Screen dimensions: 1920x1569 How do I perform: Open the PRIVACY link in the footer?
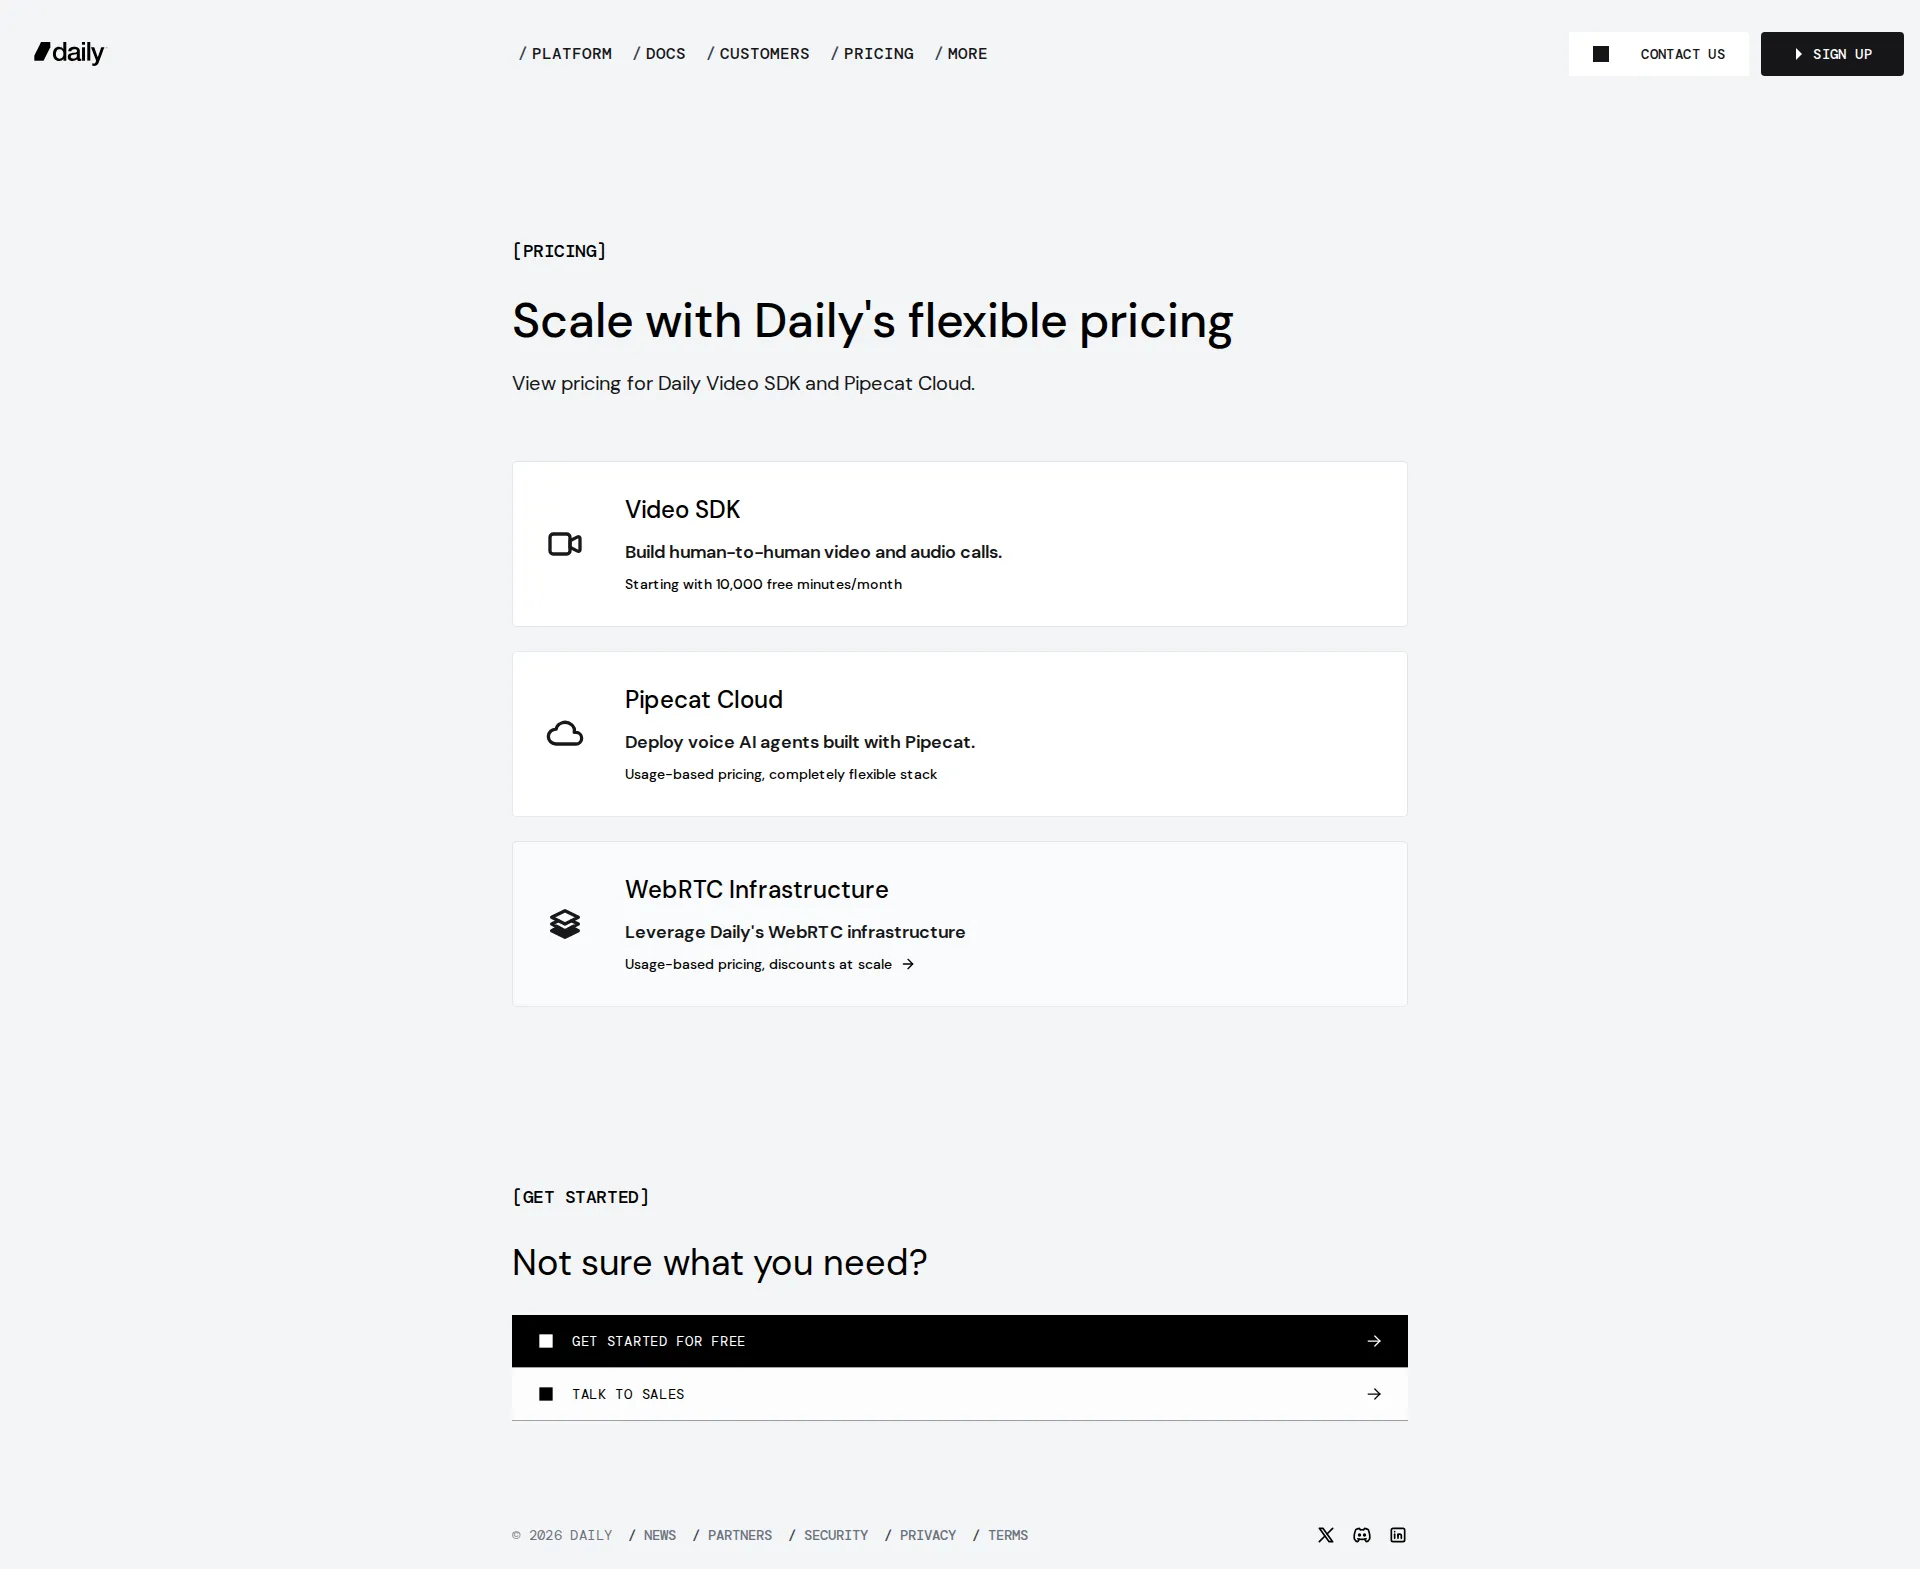[x=927, y=1535]
